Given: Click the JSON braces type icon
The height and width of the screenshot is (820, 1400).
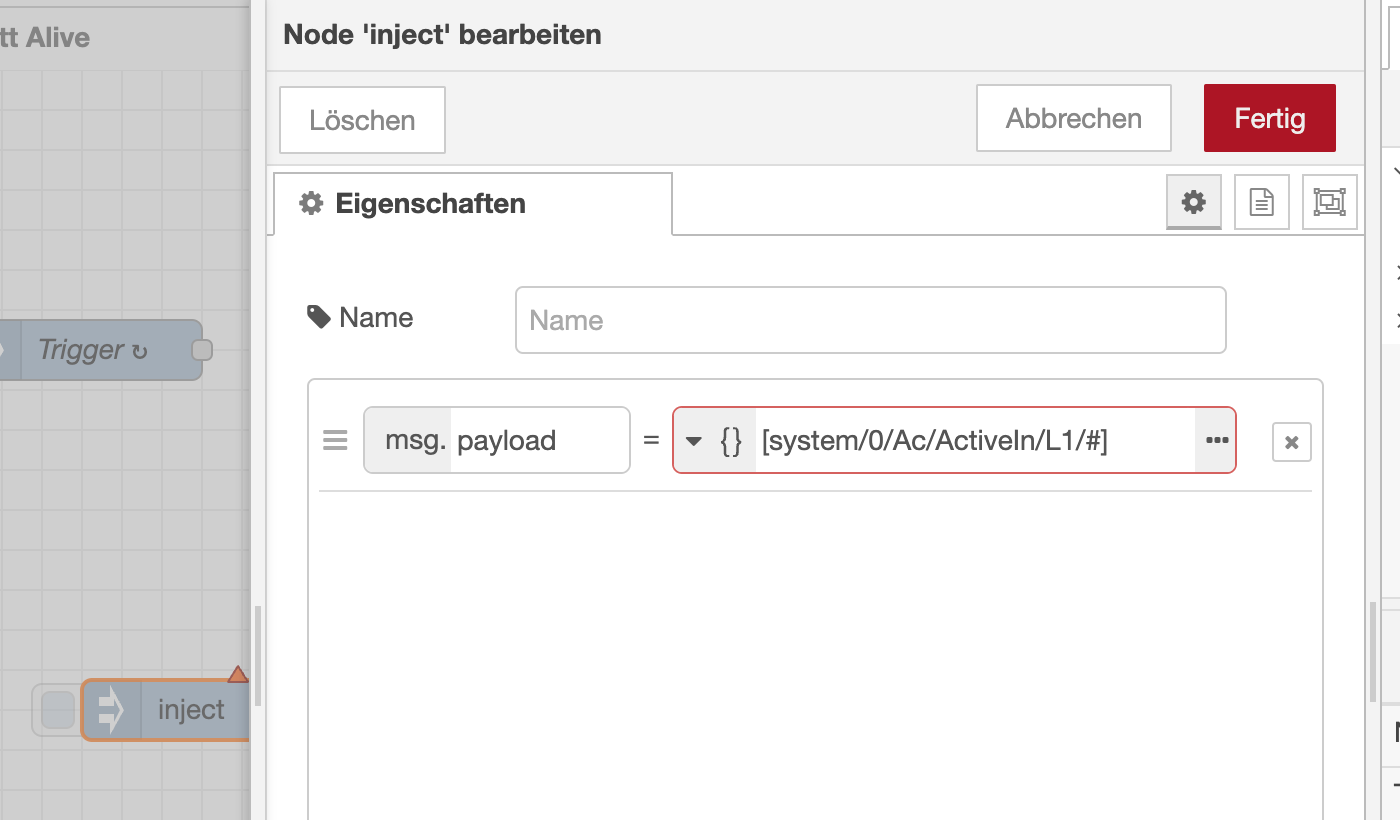Looking at the screenshot, I should 731,440.
